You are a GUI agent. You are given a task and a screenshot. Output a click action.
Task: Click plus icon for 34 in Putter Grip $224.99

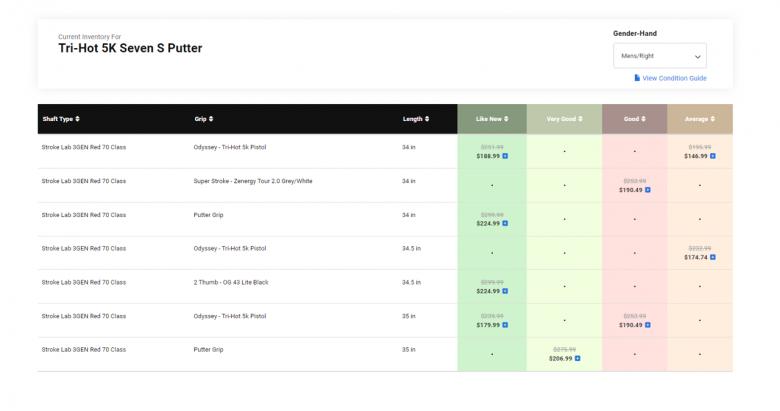506,223
